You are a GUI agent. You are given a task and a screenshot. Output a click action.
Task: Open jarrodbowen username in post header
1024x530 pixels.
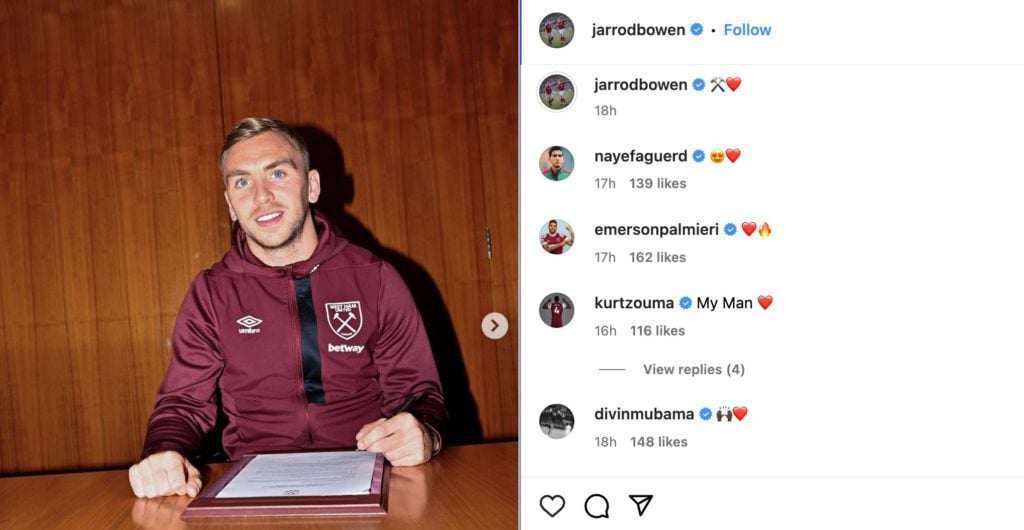638,30
